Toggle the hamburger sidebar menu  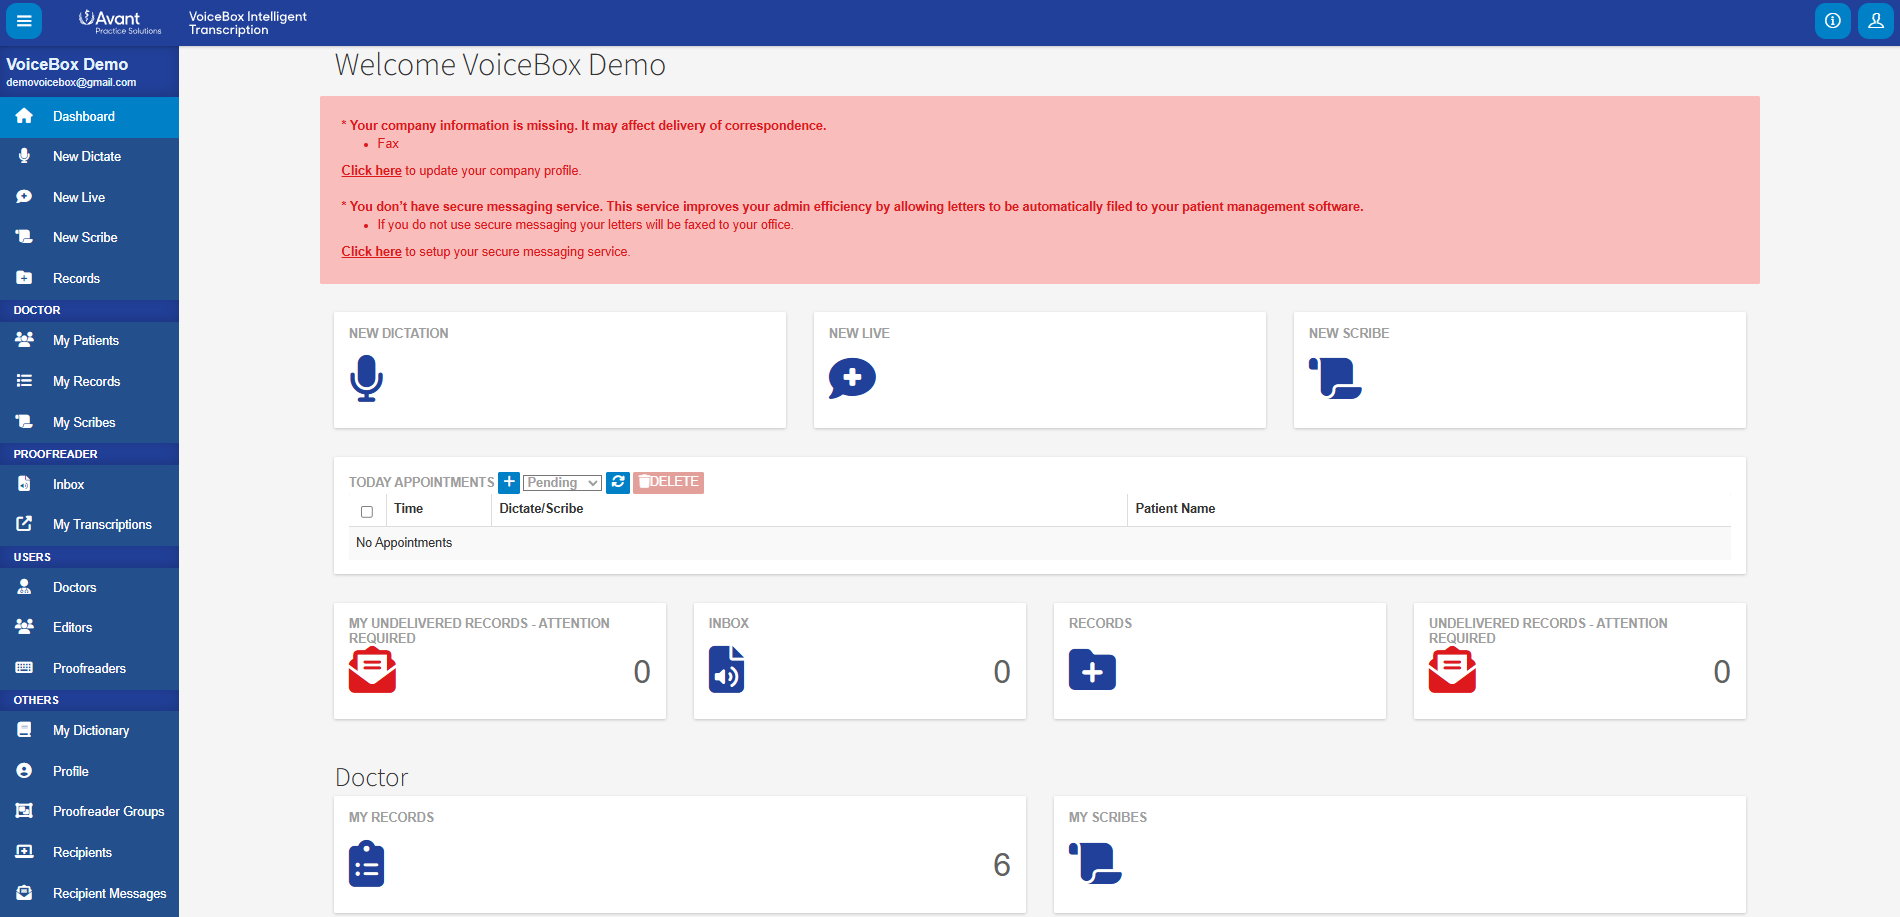[24, 20]
